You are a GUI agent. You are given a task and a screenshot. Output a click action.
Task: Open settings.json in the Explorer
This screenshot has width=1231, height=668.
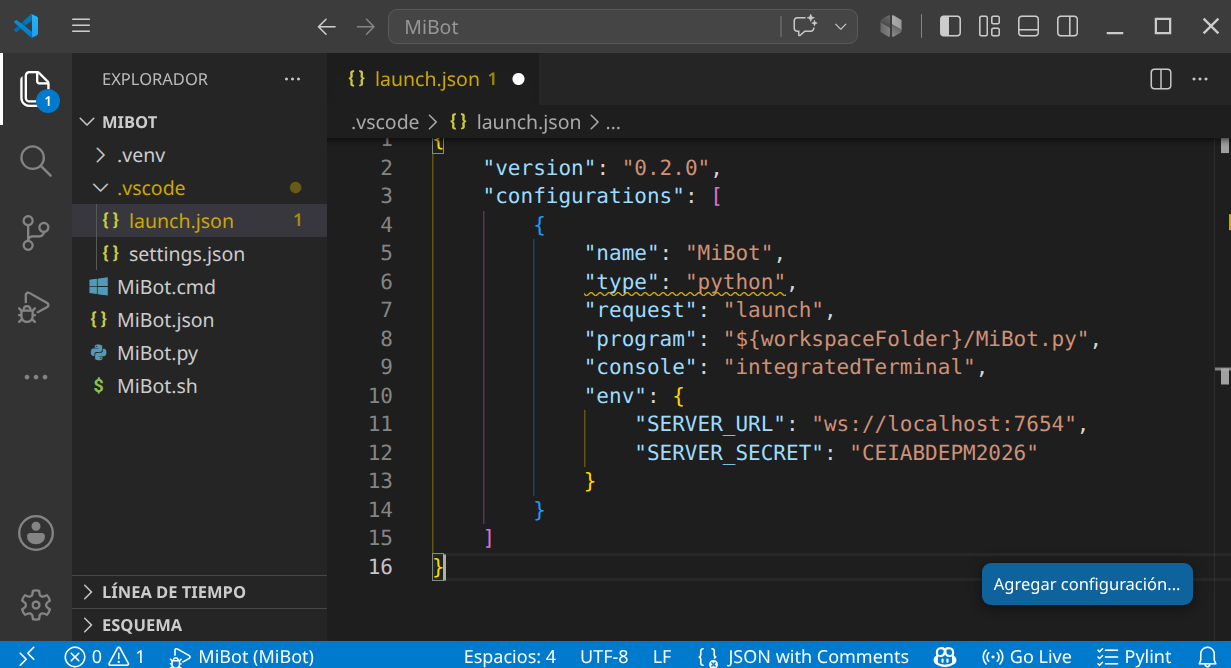pos(199,254)
